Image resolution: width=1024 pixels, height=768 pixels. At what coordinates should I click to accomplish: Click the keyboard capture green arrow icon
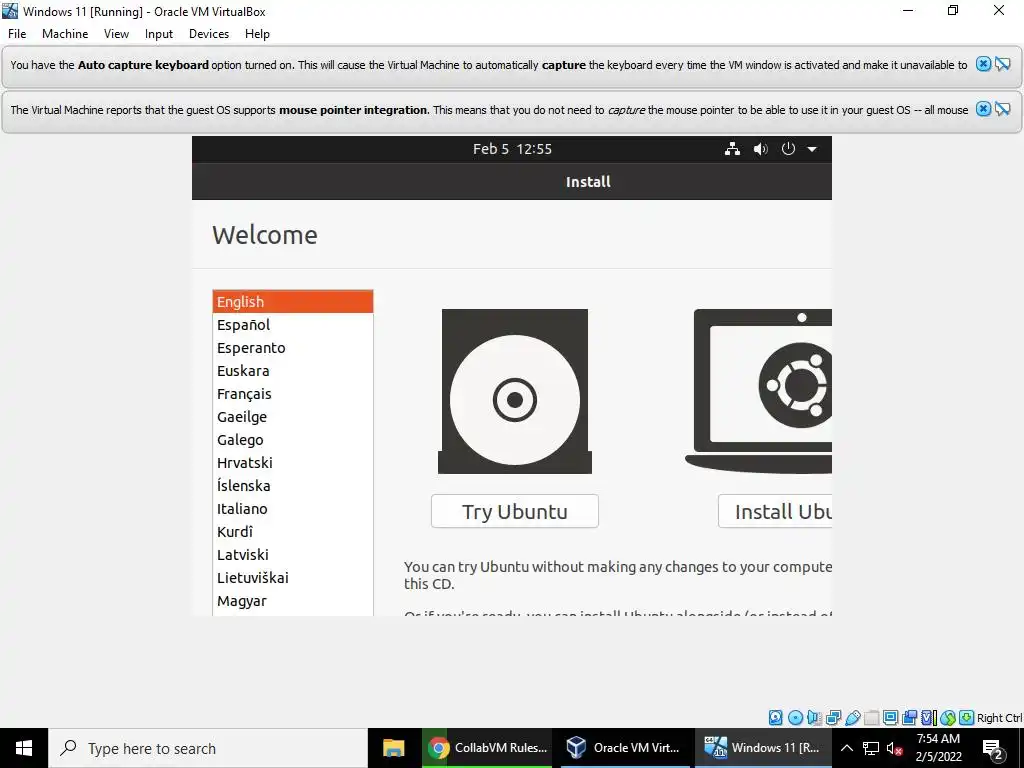(967, 718)
